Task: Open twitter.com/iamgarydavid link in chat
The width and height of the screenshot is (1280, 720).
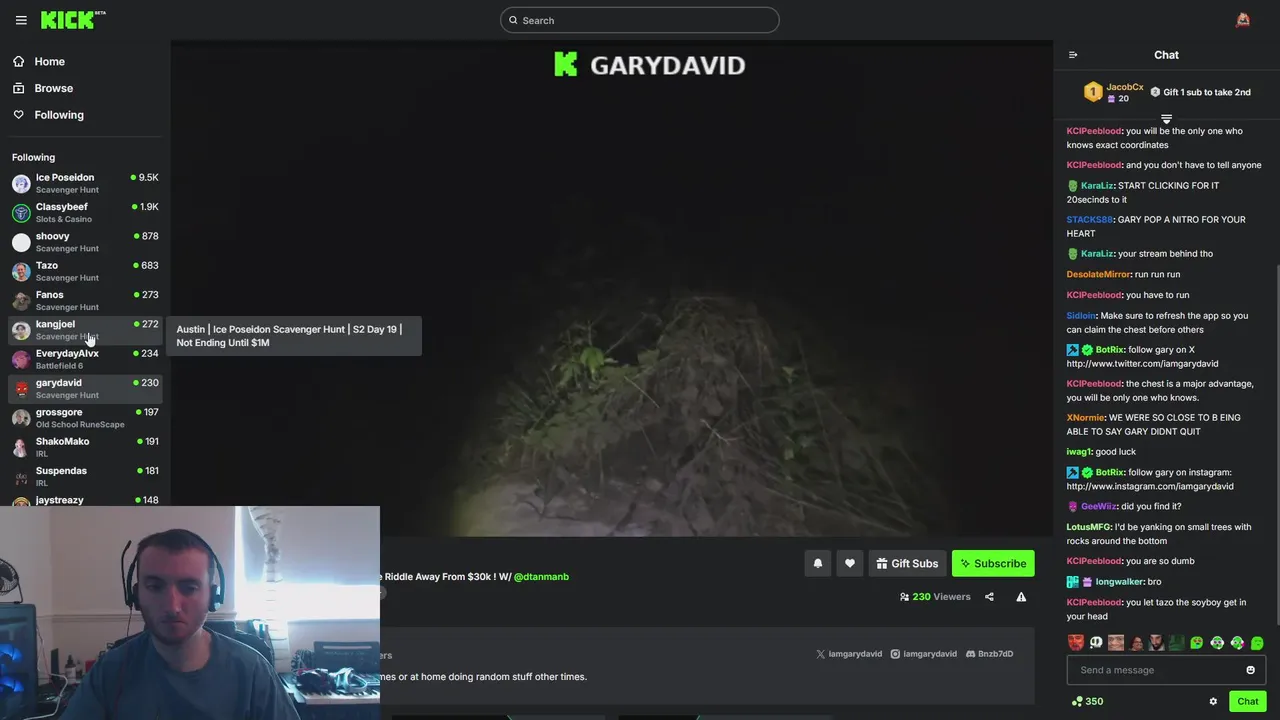Action: (x=1142, y=364)
